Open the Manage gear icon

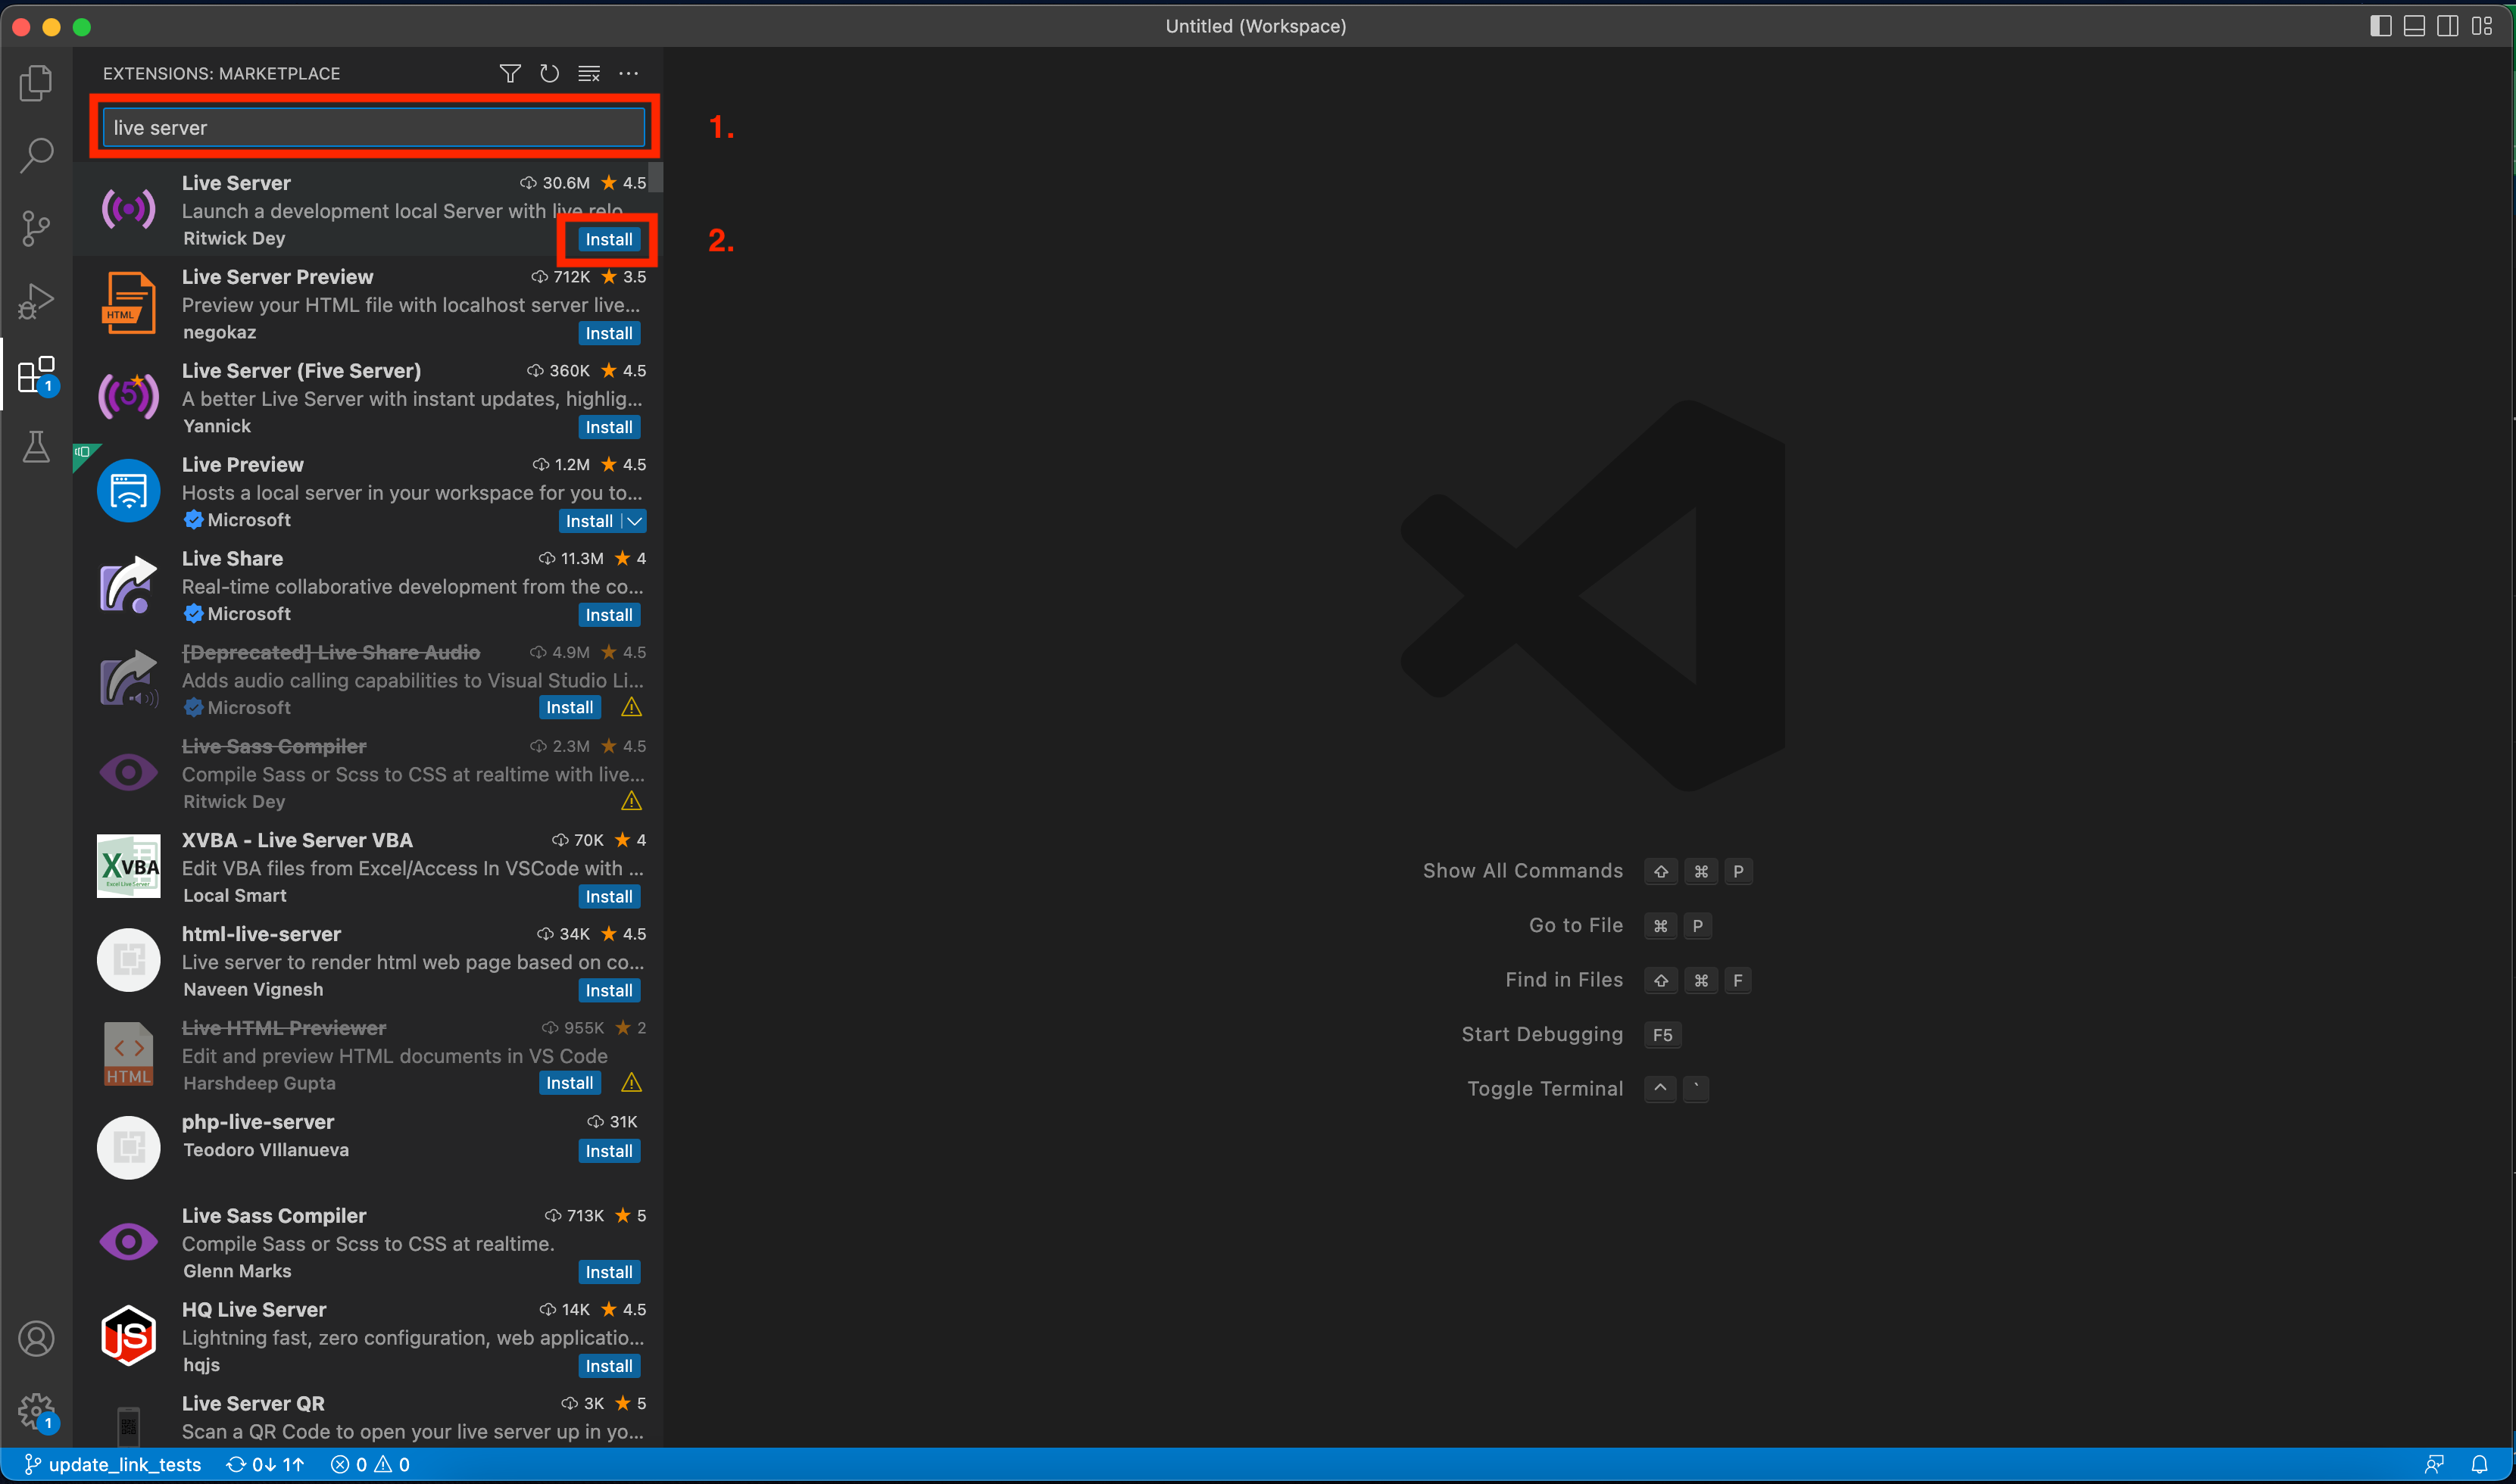36,1411
